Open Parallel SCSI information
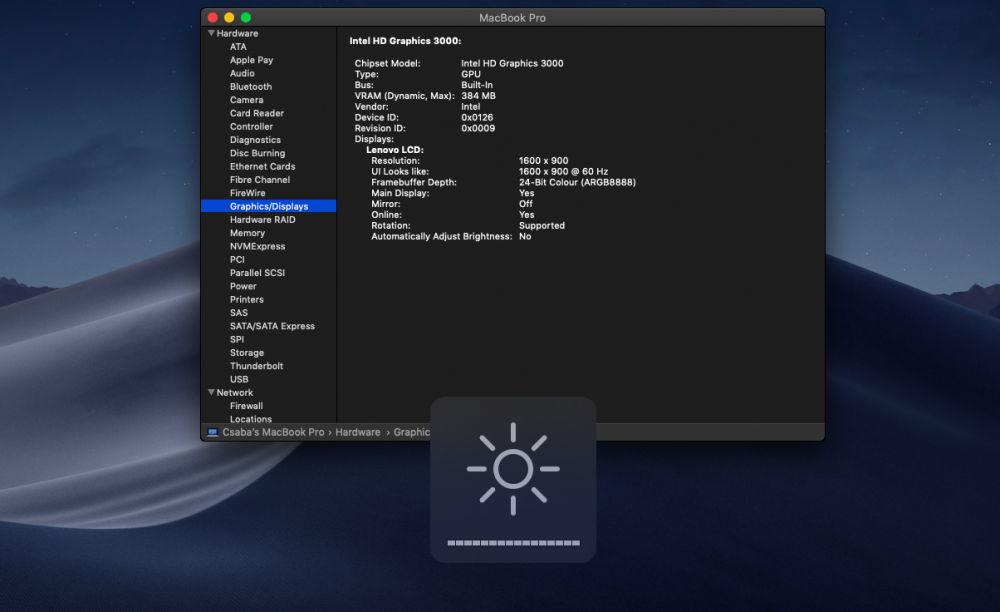Screen dimensions: 1000x612 tap(258, 273)
